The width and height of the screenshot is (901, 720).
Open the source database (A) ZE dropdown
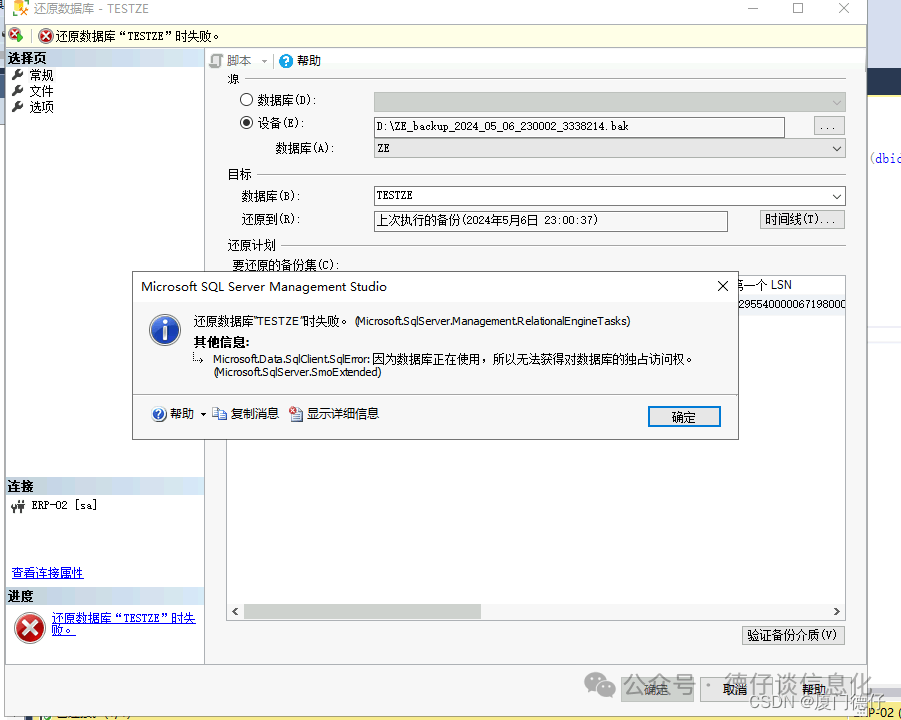point(837,148)
